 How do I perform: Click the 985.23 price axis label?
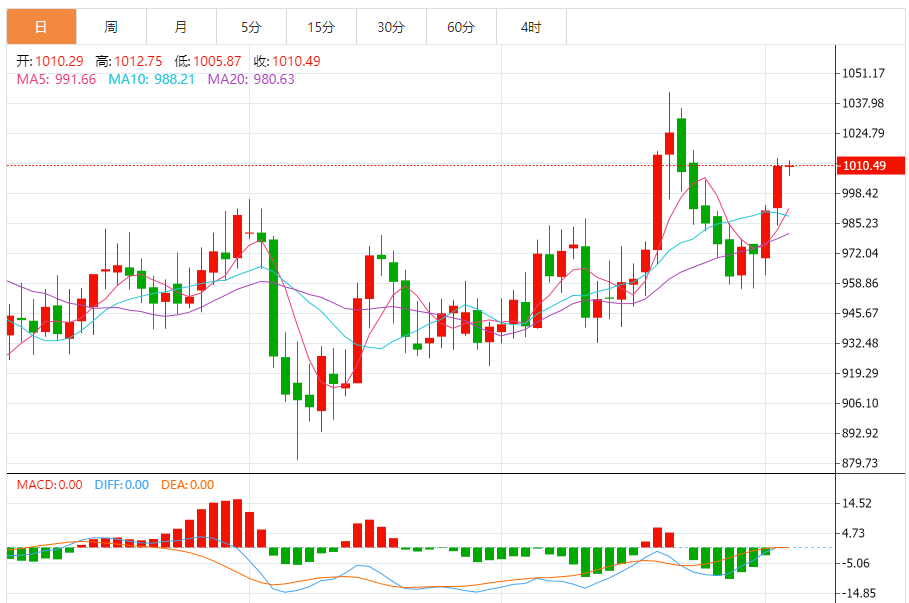tap(860, 223)
